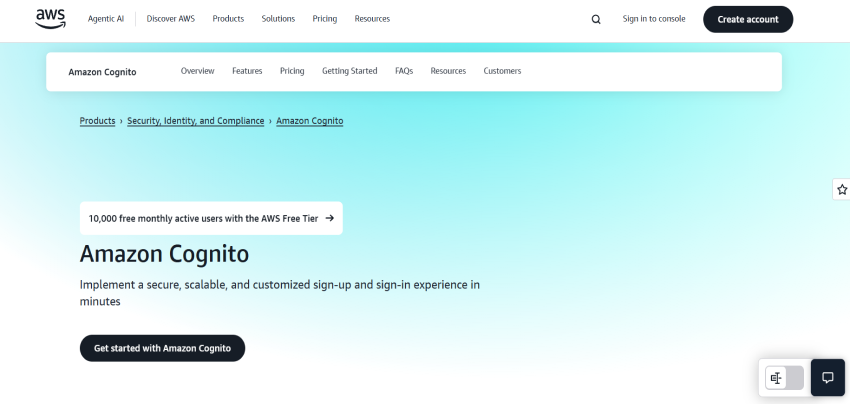The image size is (850, 404).
Task: Switch to Cognito Resources tab
Action: (x=448, y=71)
